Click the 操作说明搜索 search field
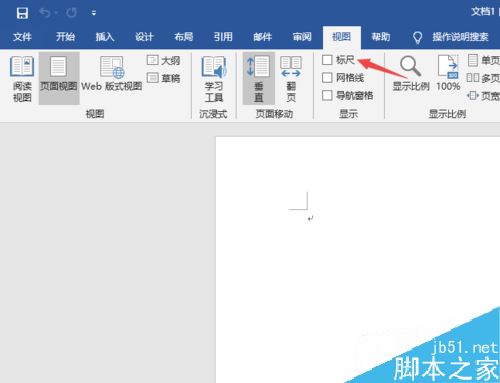 click(460, 37)
